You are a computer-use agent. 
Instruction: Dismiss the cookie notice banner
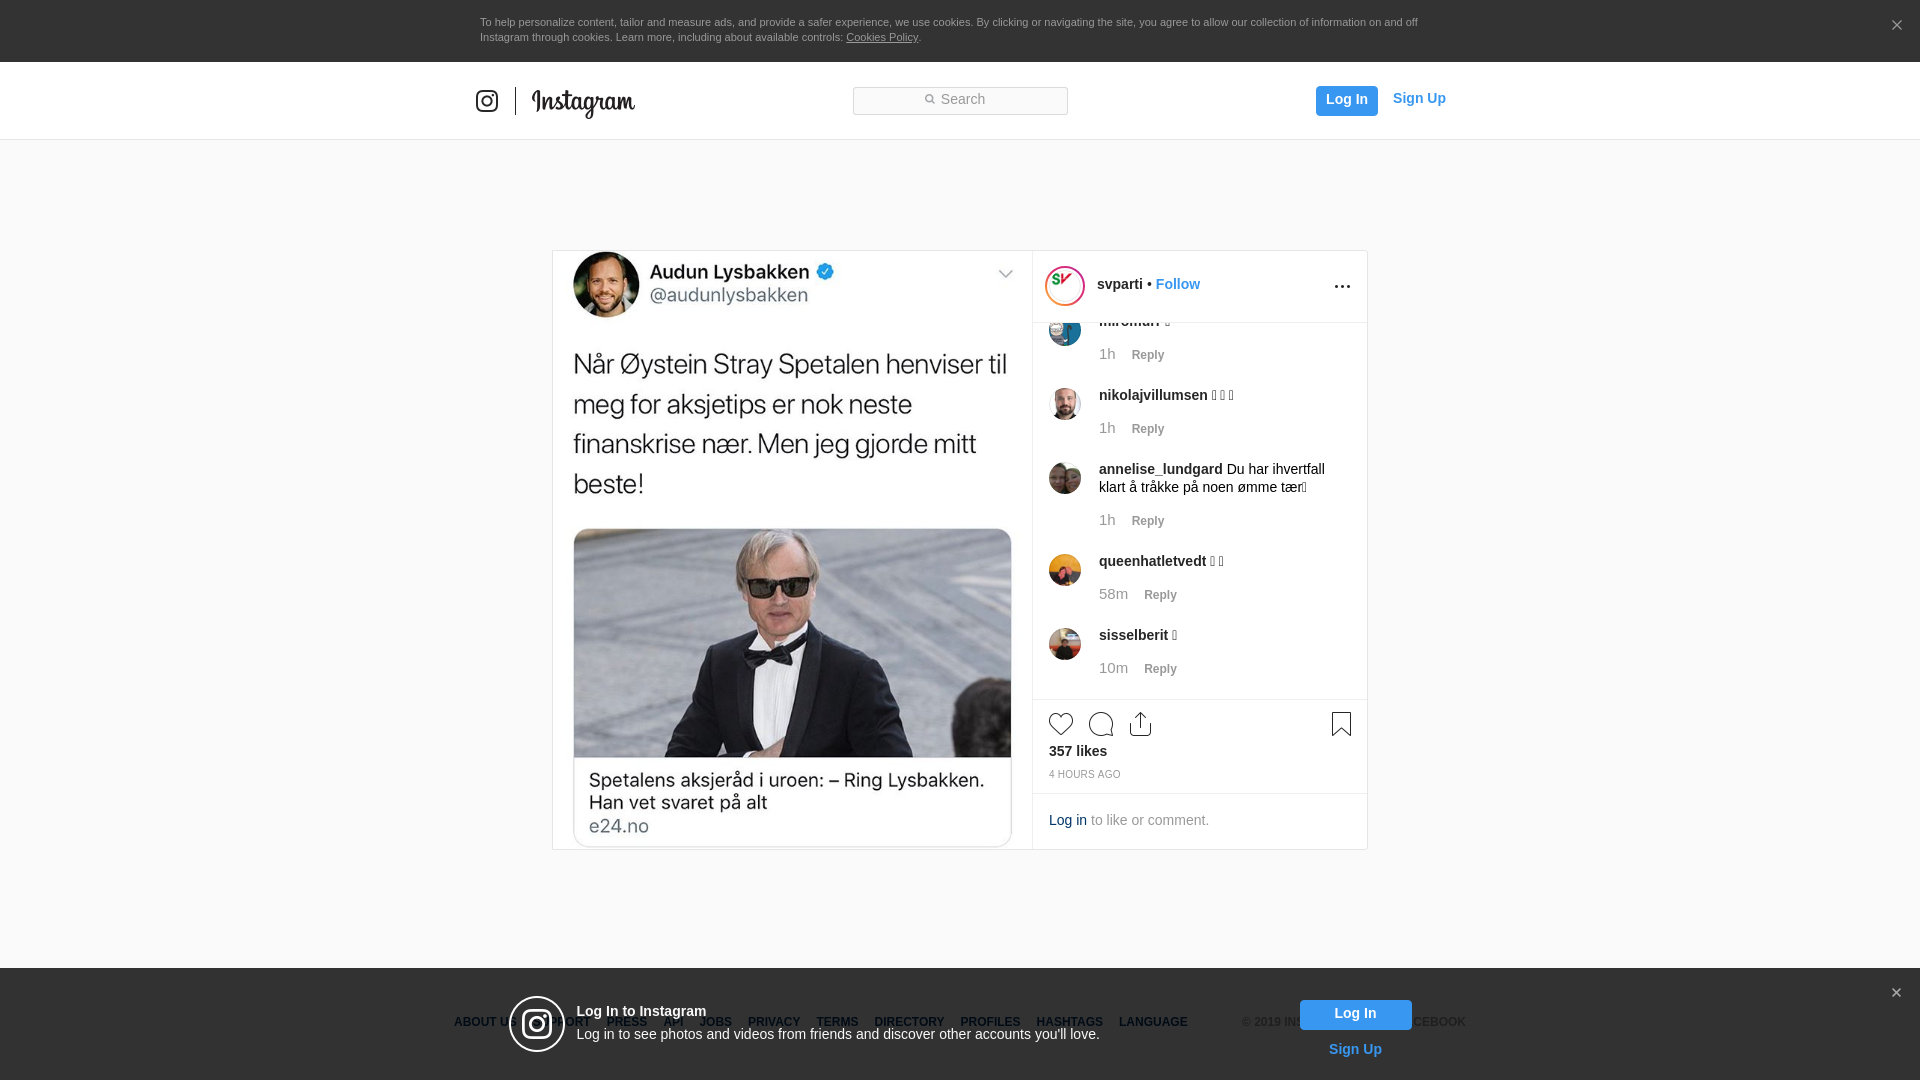[x=1896, y=25]
